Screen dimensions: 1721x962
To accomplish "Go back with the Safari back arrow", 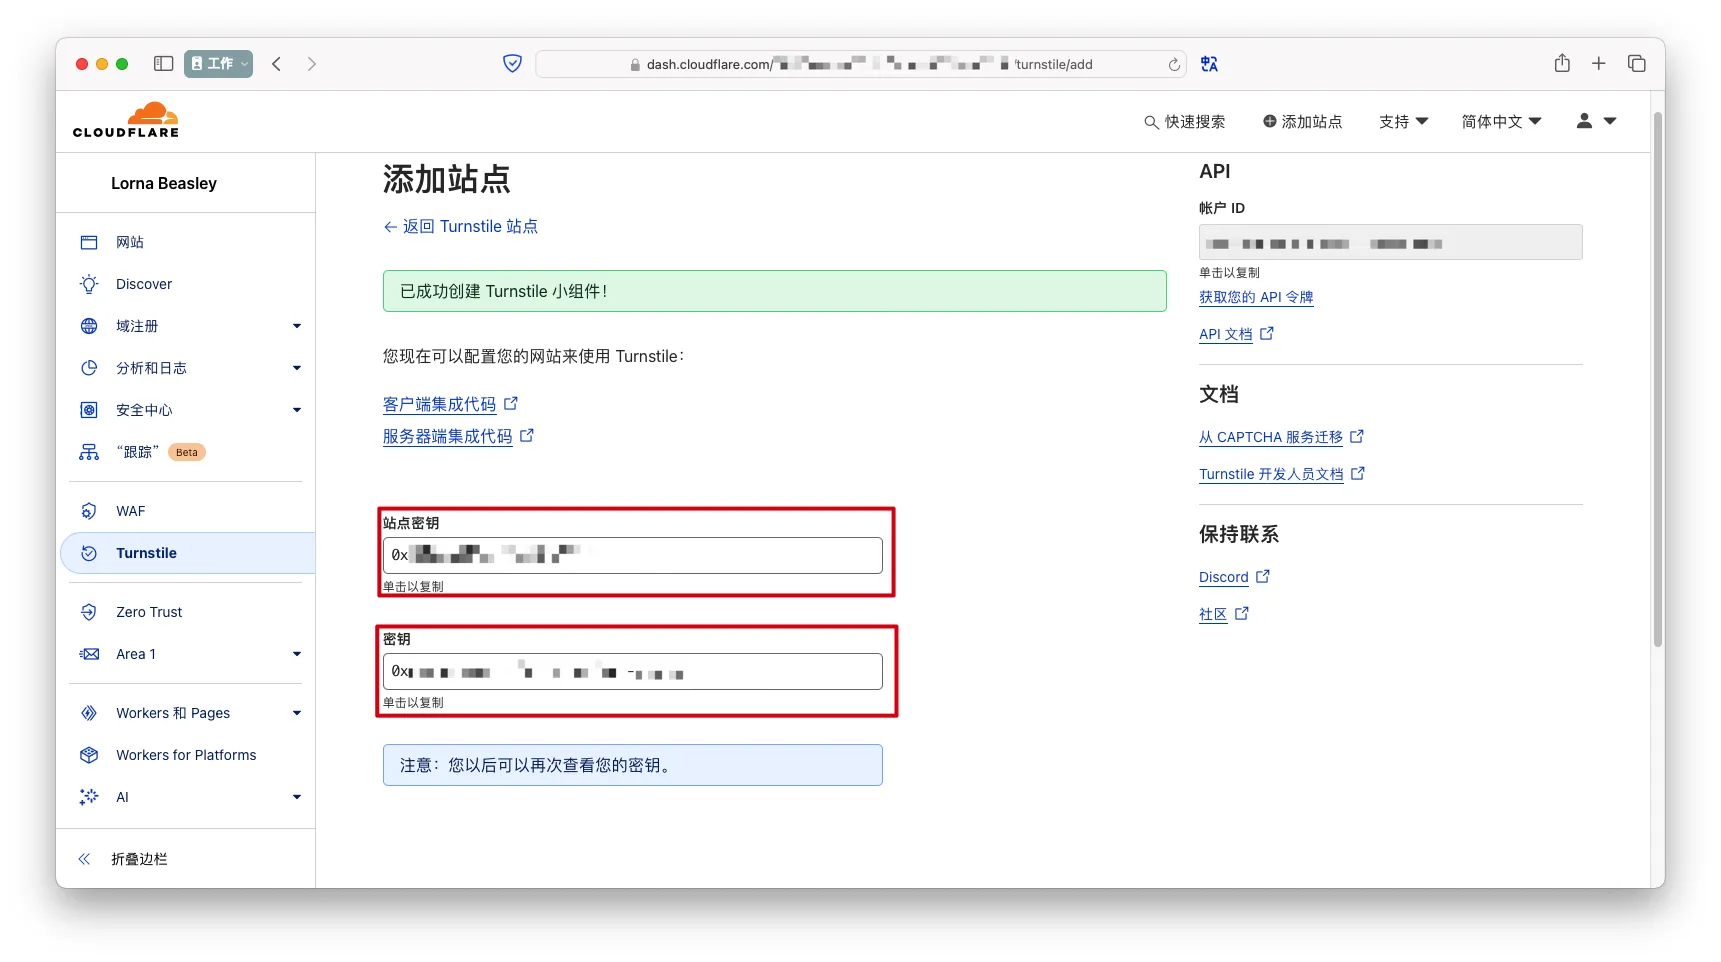I will 277,64.
